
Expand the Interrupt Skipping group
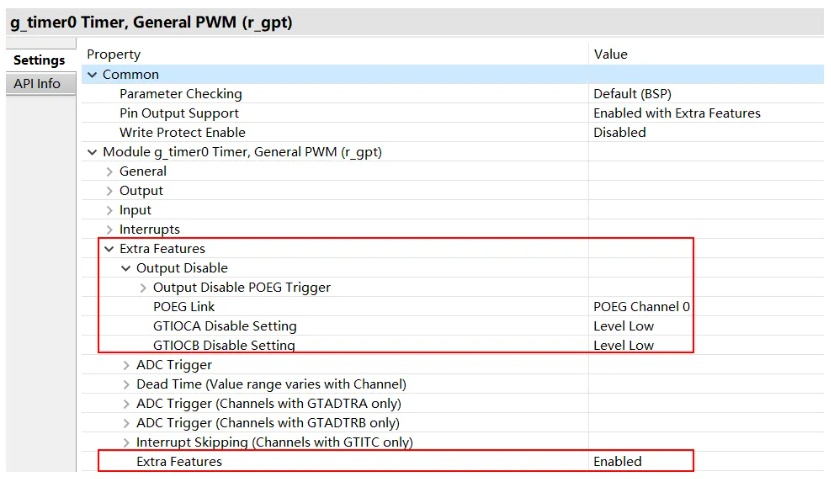[126, 442]
